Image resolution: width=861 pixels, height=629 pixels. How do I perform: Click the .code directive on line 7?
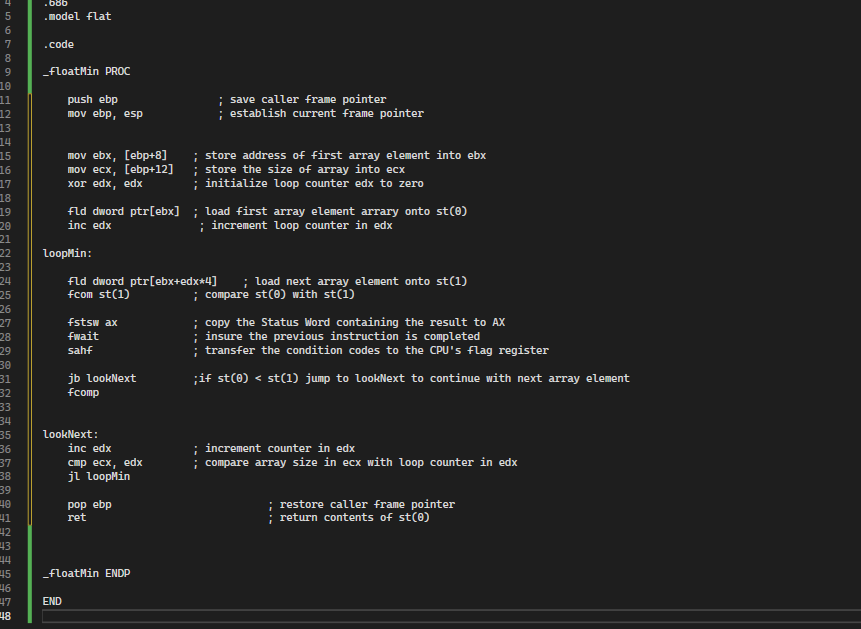pos(58,43)
